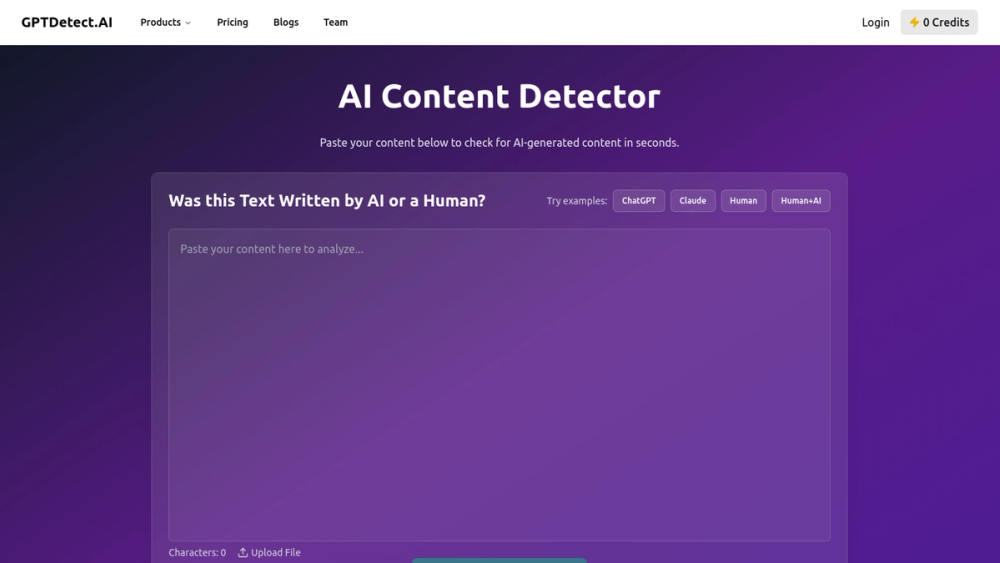Image resolution: width=1000 pixels, height=563 pixels.
Task: Click the Login link
Action: (x=875, y=22)
